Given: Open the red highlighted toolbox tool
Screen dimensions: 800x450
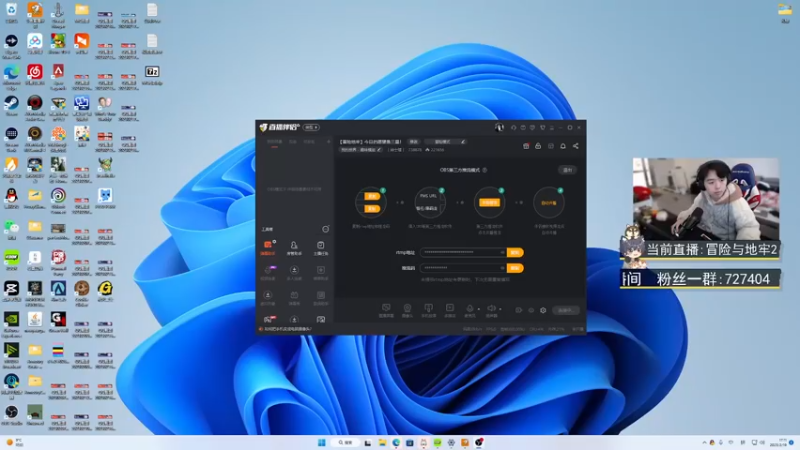Looking at the screenshot, I should click(x=268, y=248).
